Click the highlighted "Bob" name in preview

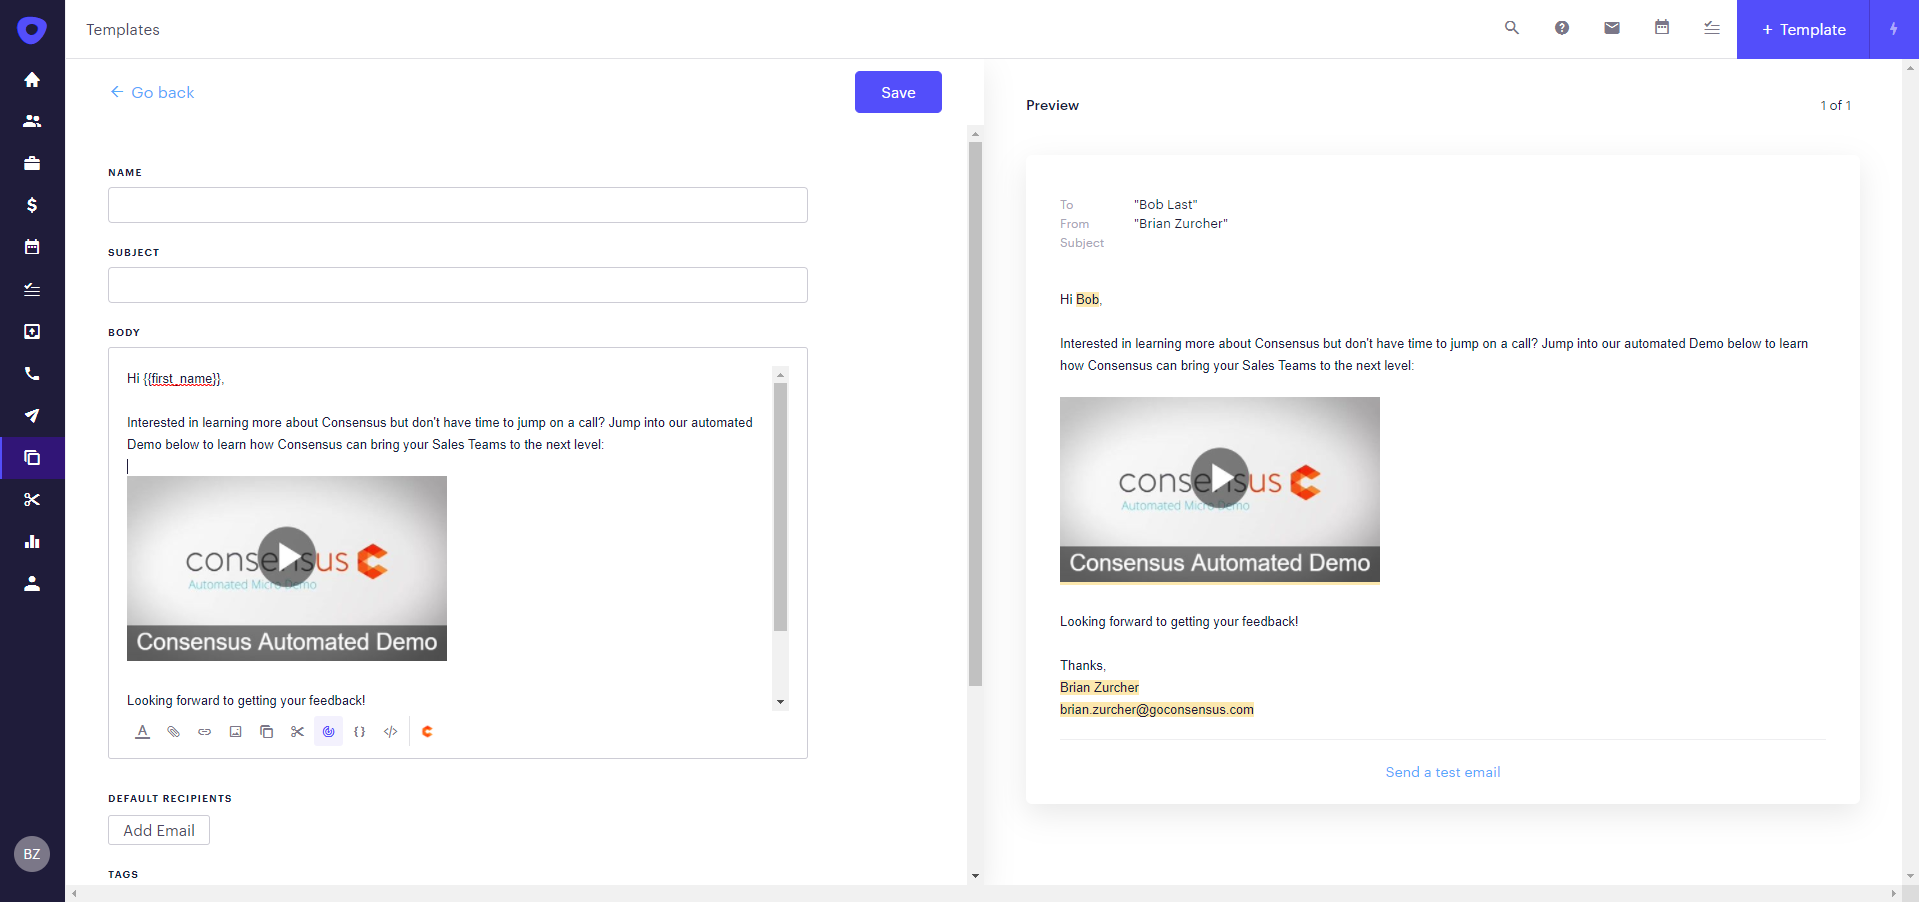1088,299
